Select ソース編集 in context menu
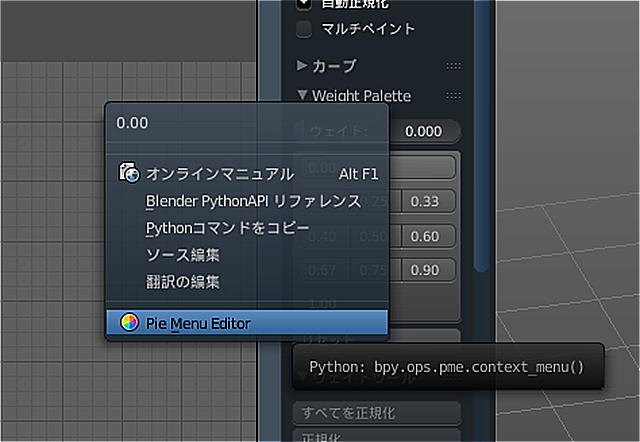 (247, 255)
